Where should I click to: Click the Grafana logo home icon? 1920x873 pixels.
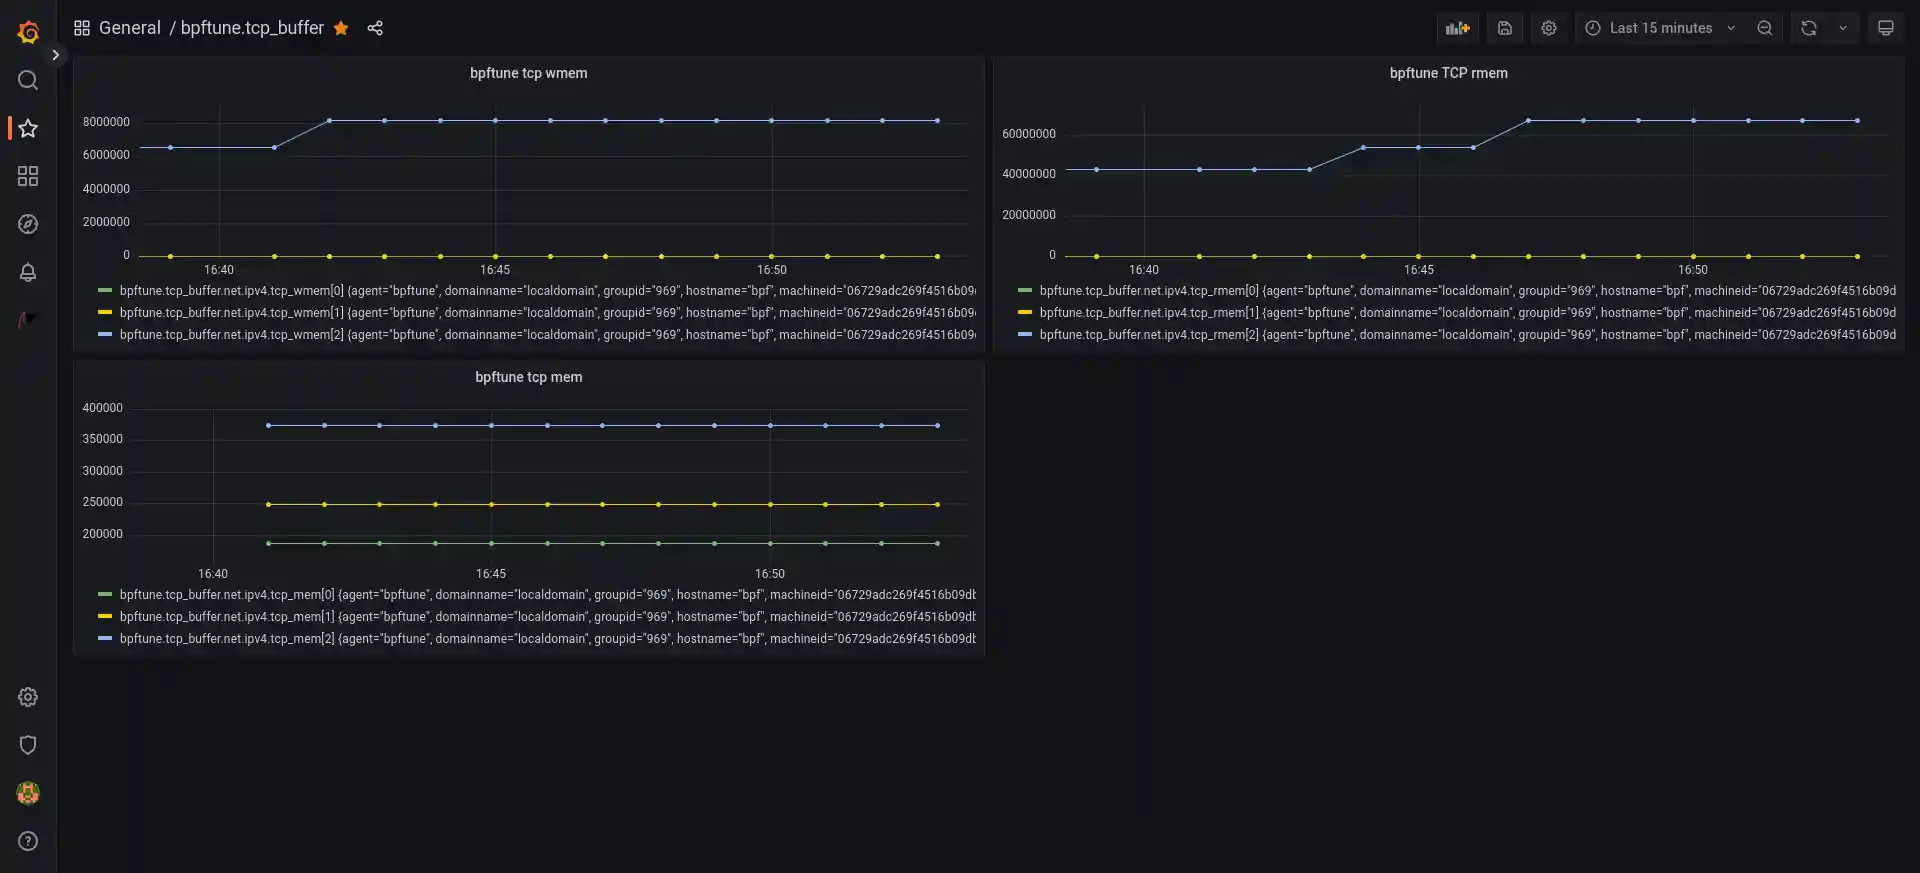tap(28, 32)
